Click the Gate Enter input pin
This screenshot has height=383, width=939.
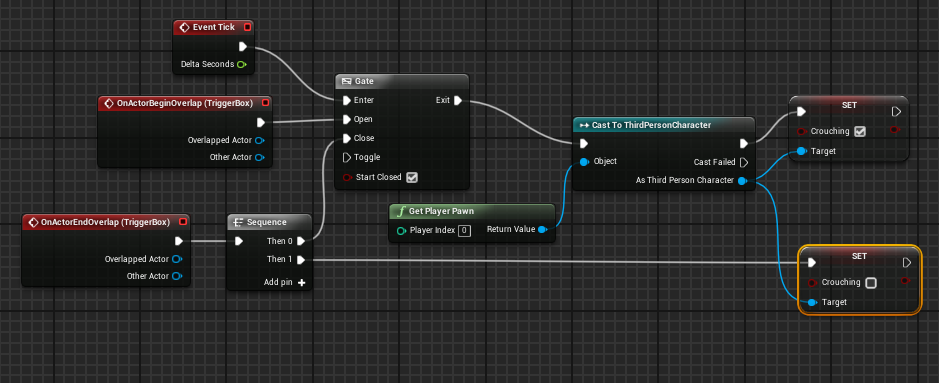pos(347,100)
